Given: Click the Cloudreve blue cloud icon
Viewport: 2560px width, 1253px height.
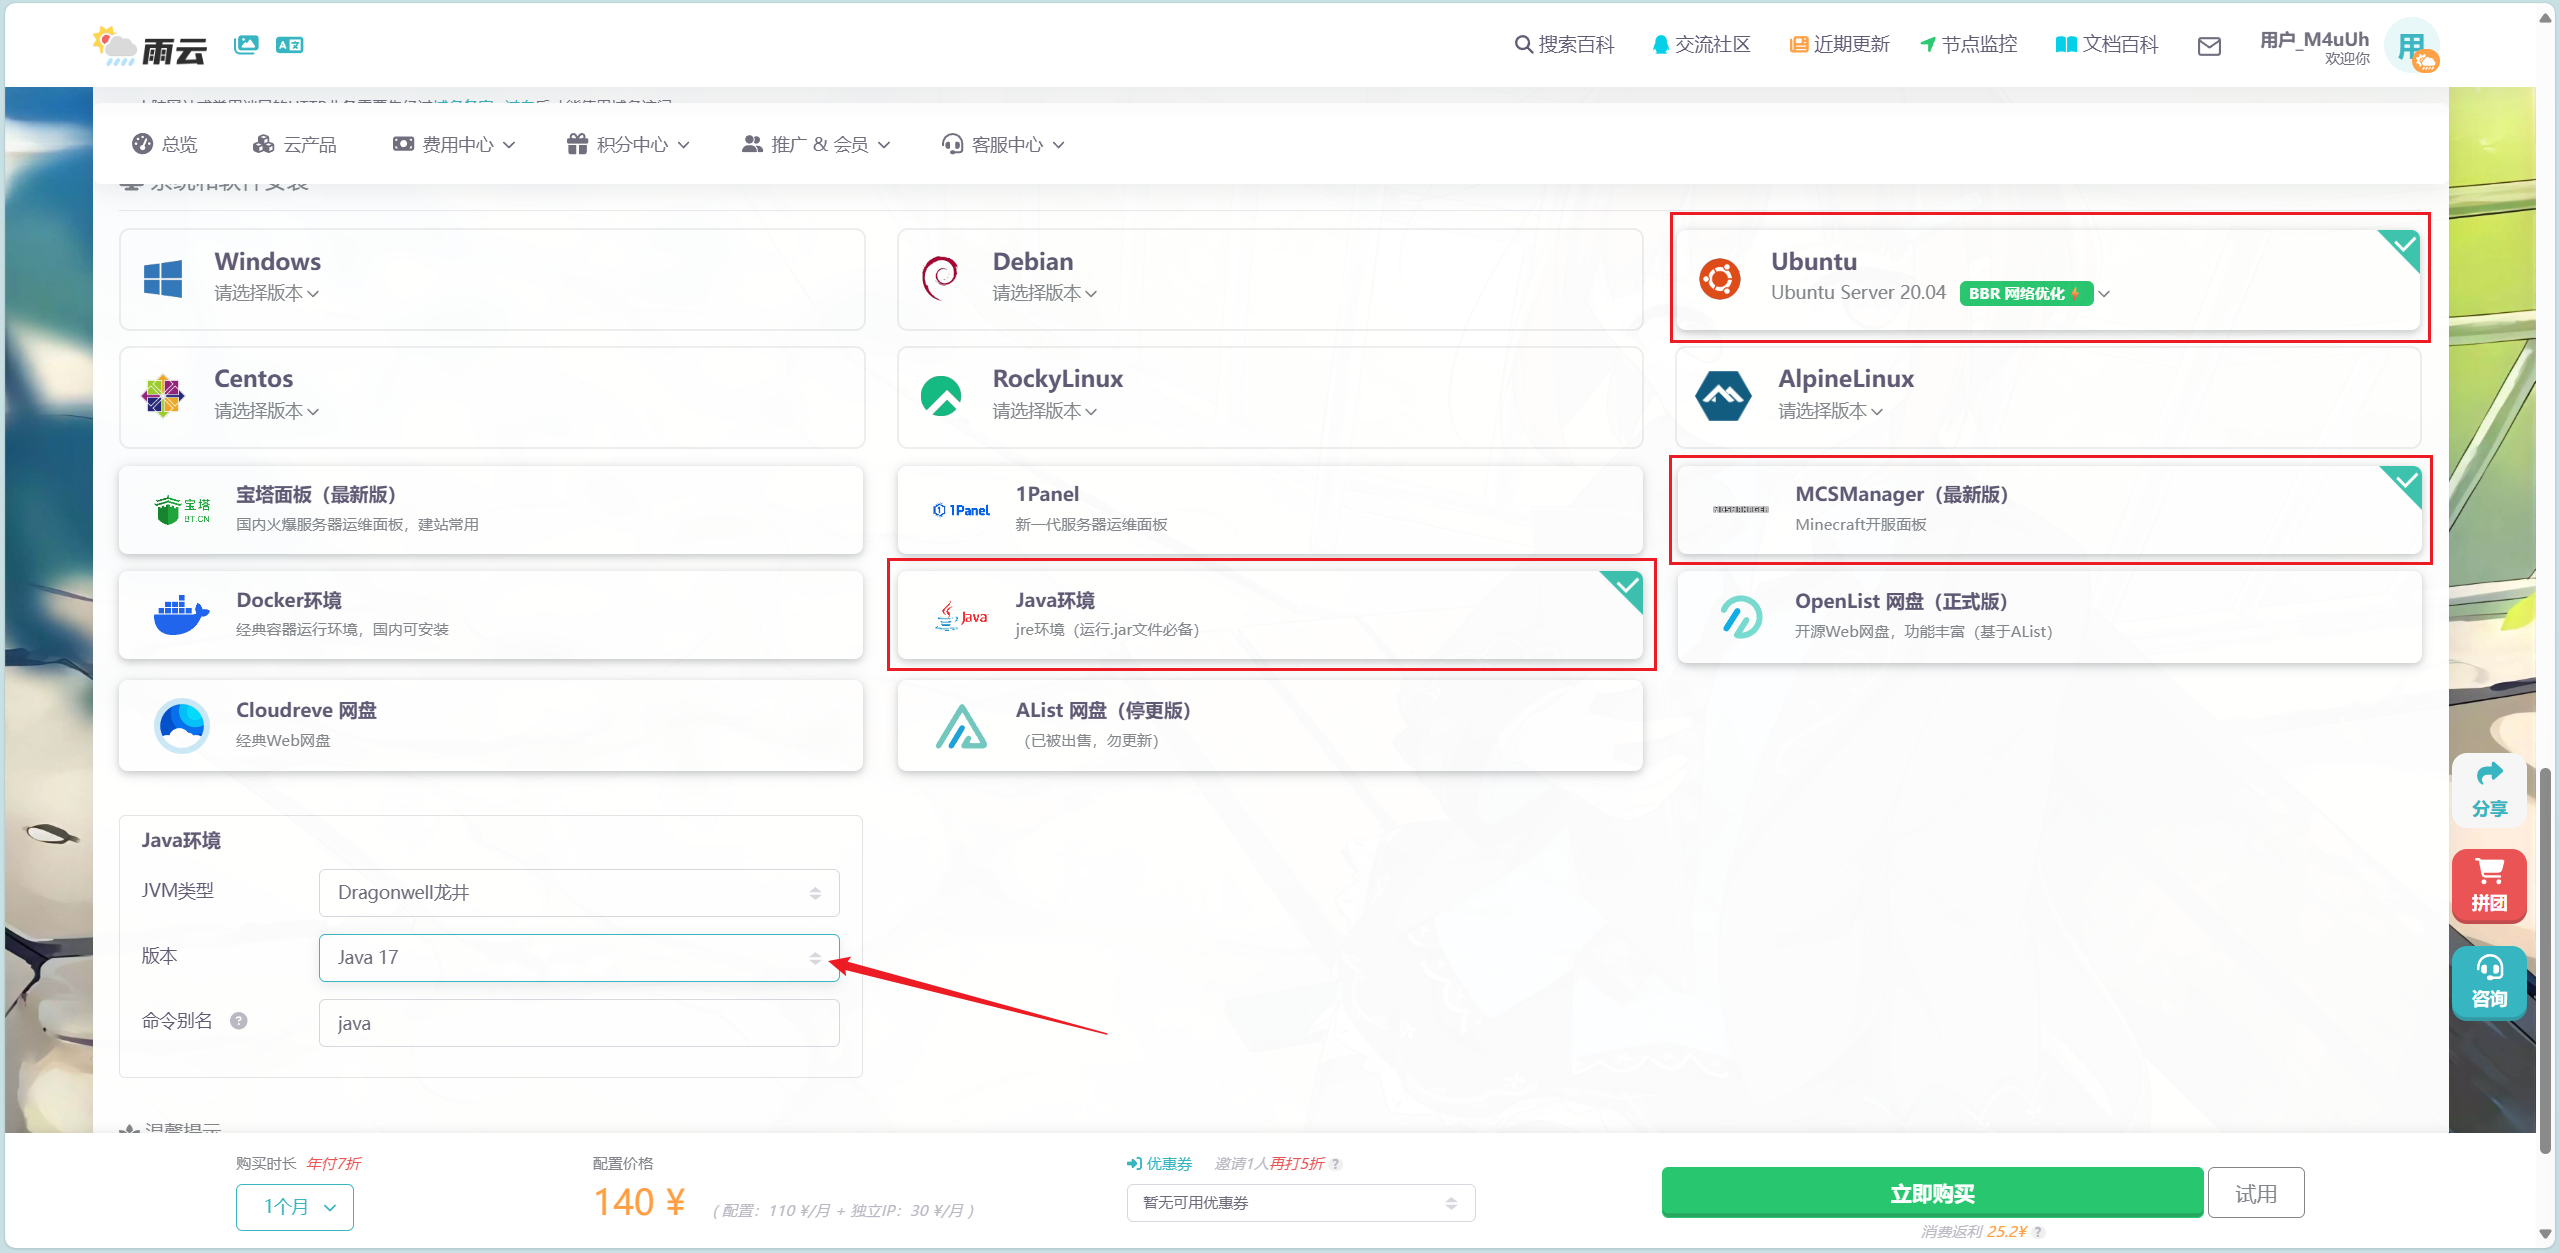Looking at the screenshot, I should [182, 725].
